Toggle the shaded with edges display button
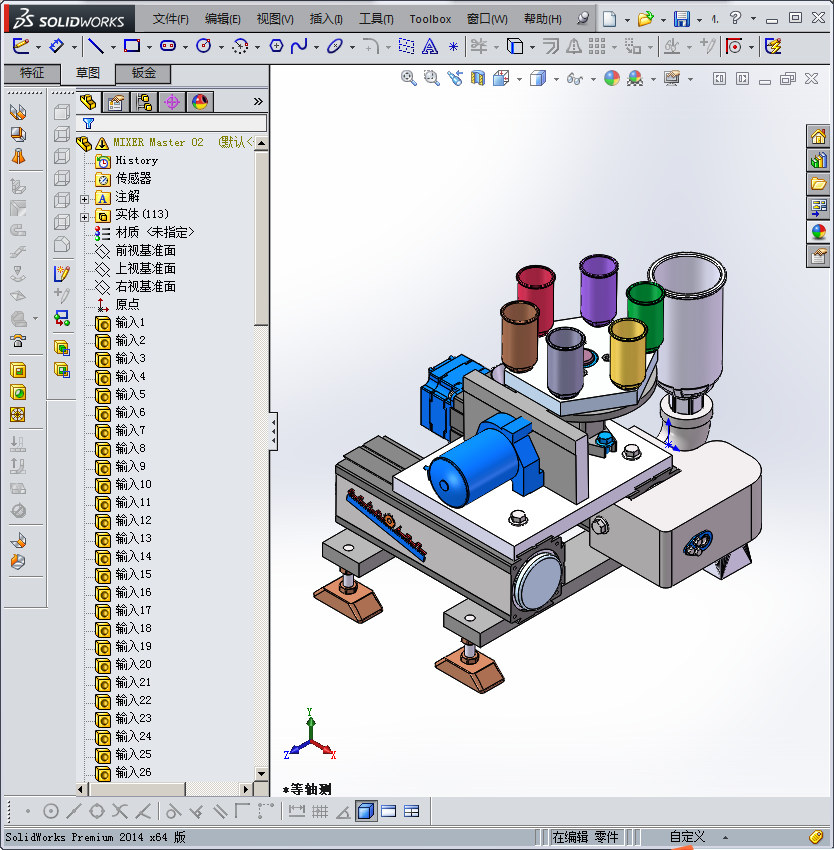 pos(366,812)
